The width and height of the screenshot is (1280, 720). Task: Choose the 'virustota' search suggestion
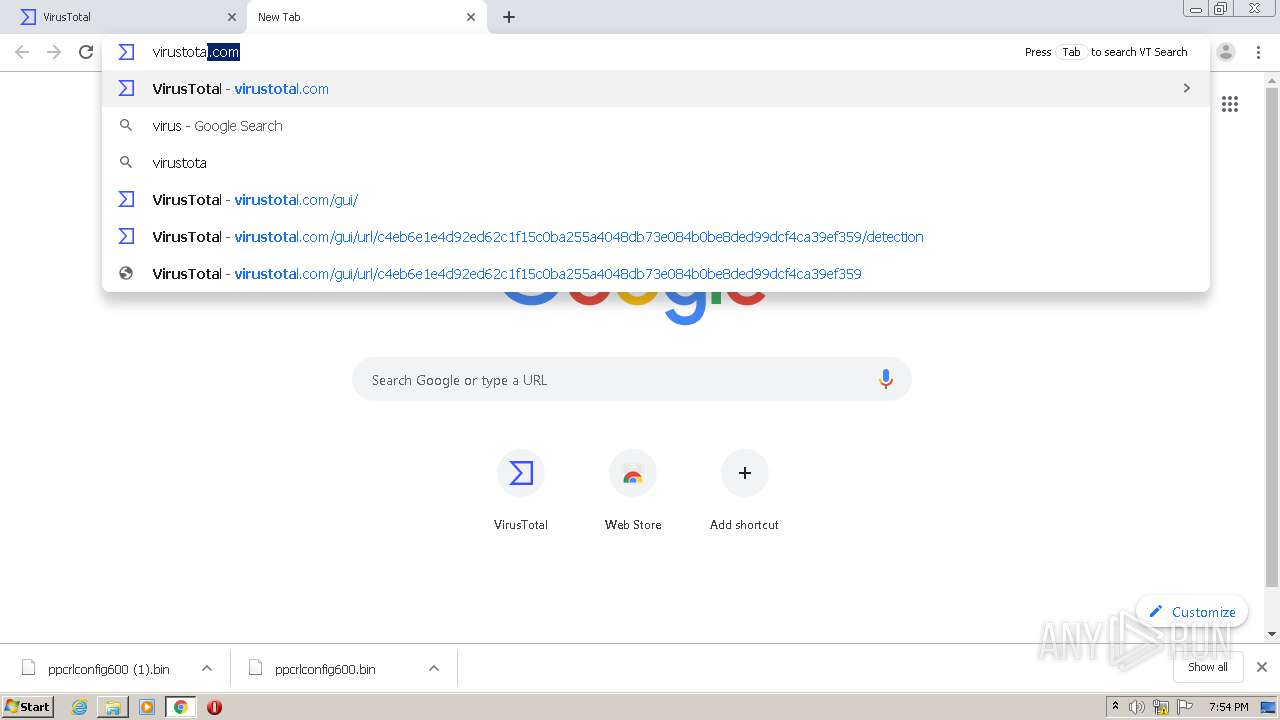[656, 163]
